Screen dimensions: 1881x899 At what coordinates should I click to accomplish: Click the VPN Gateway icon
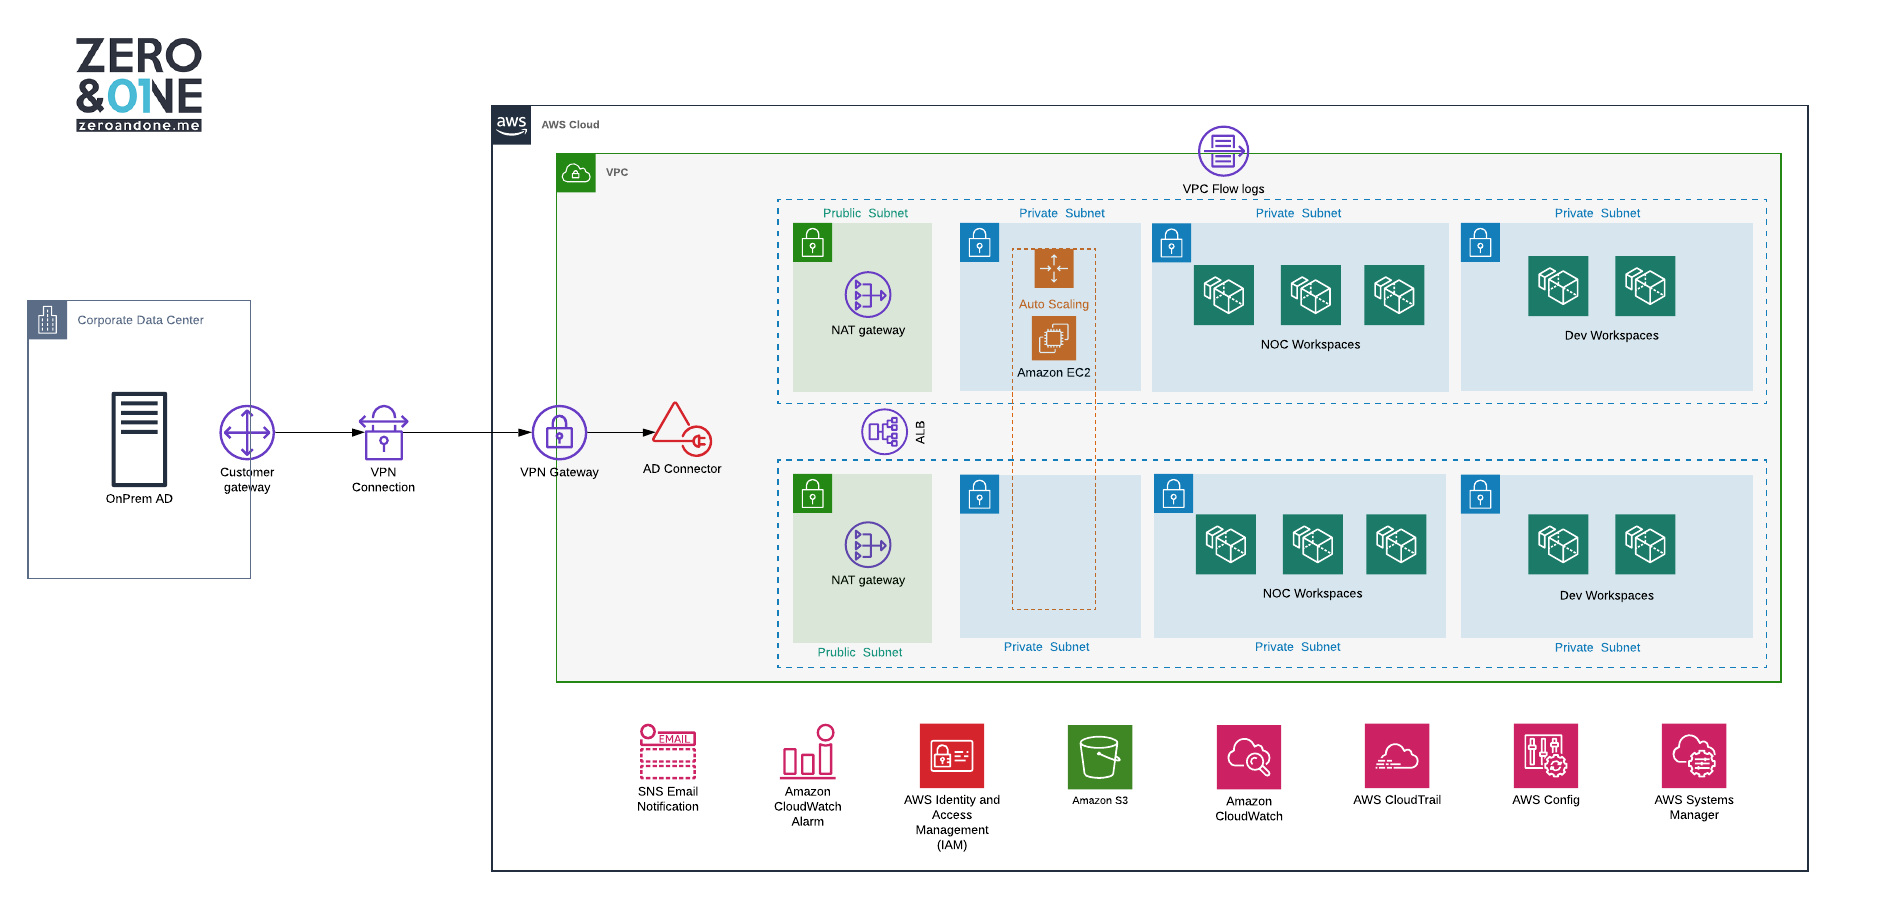click(559, 432)
